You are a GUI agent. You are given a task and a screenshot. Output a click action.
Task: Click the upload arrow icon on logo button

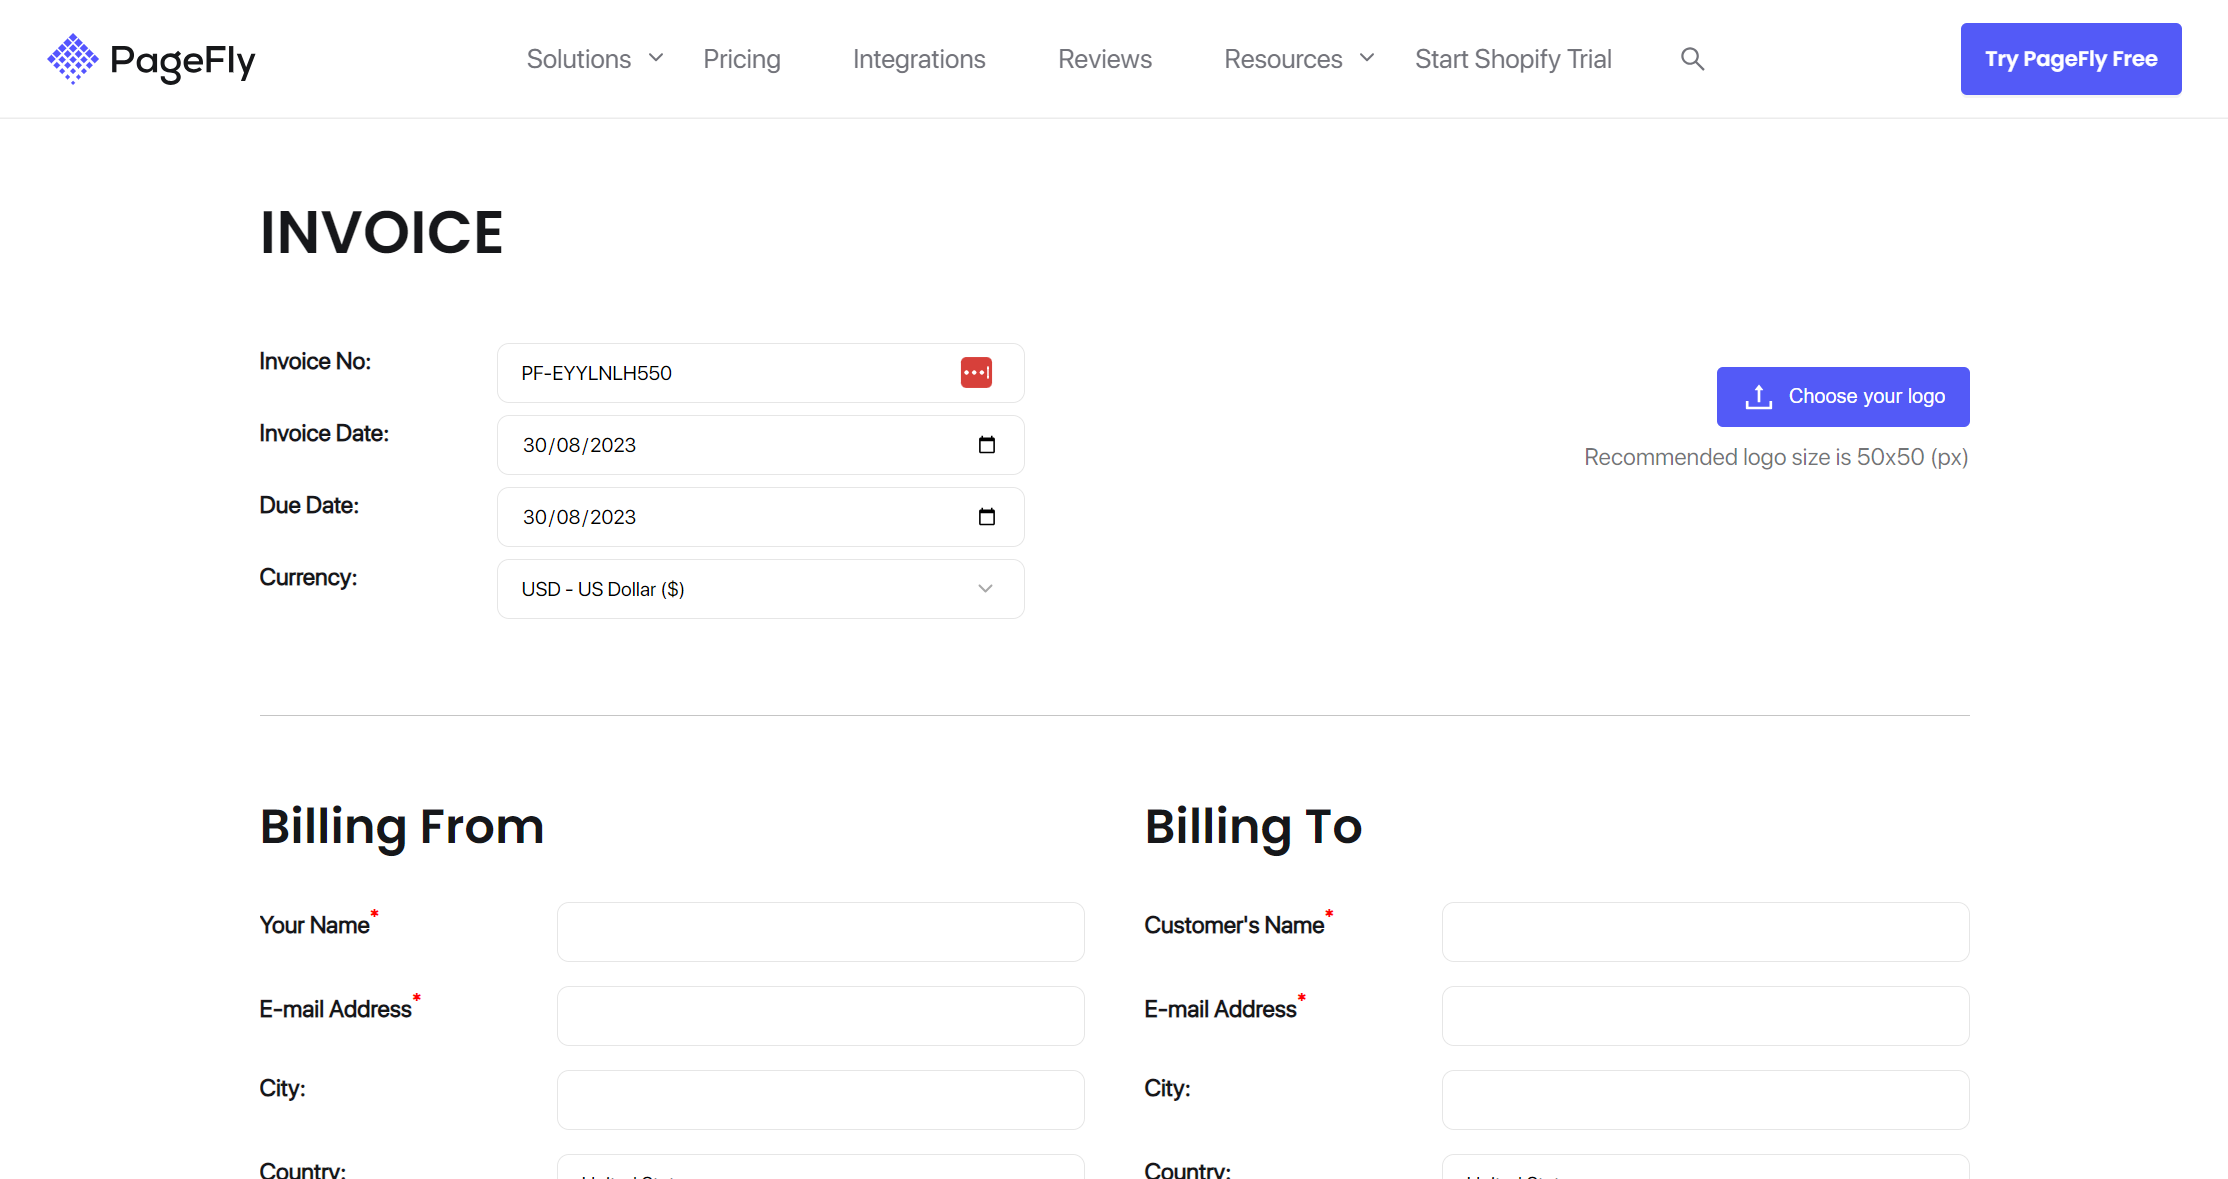coord(1758,397)
